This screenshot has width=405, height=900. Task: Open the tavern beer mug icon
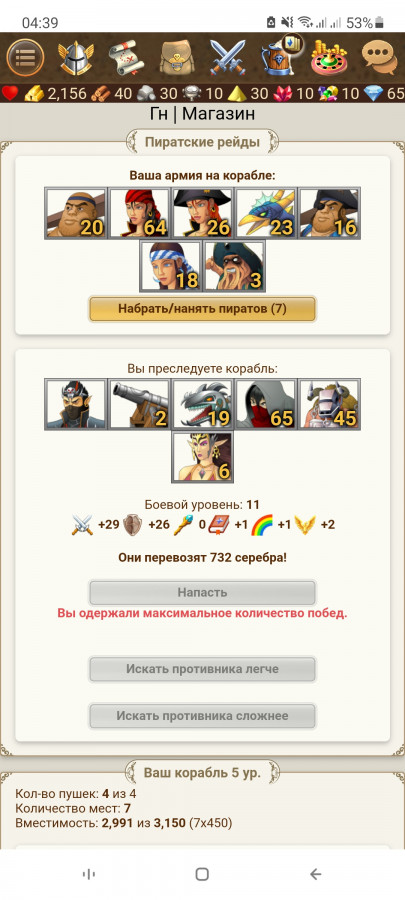(280, 56)
